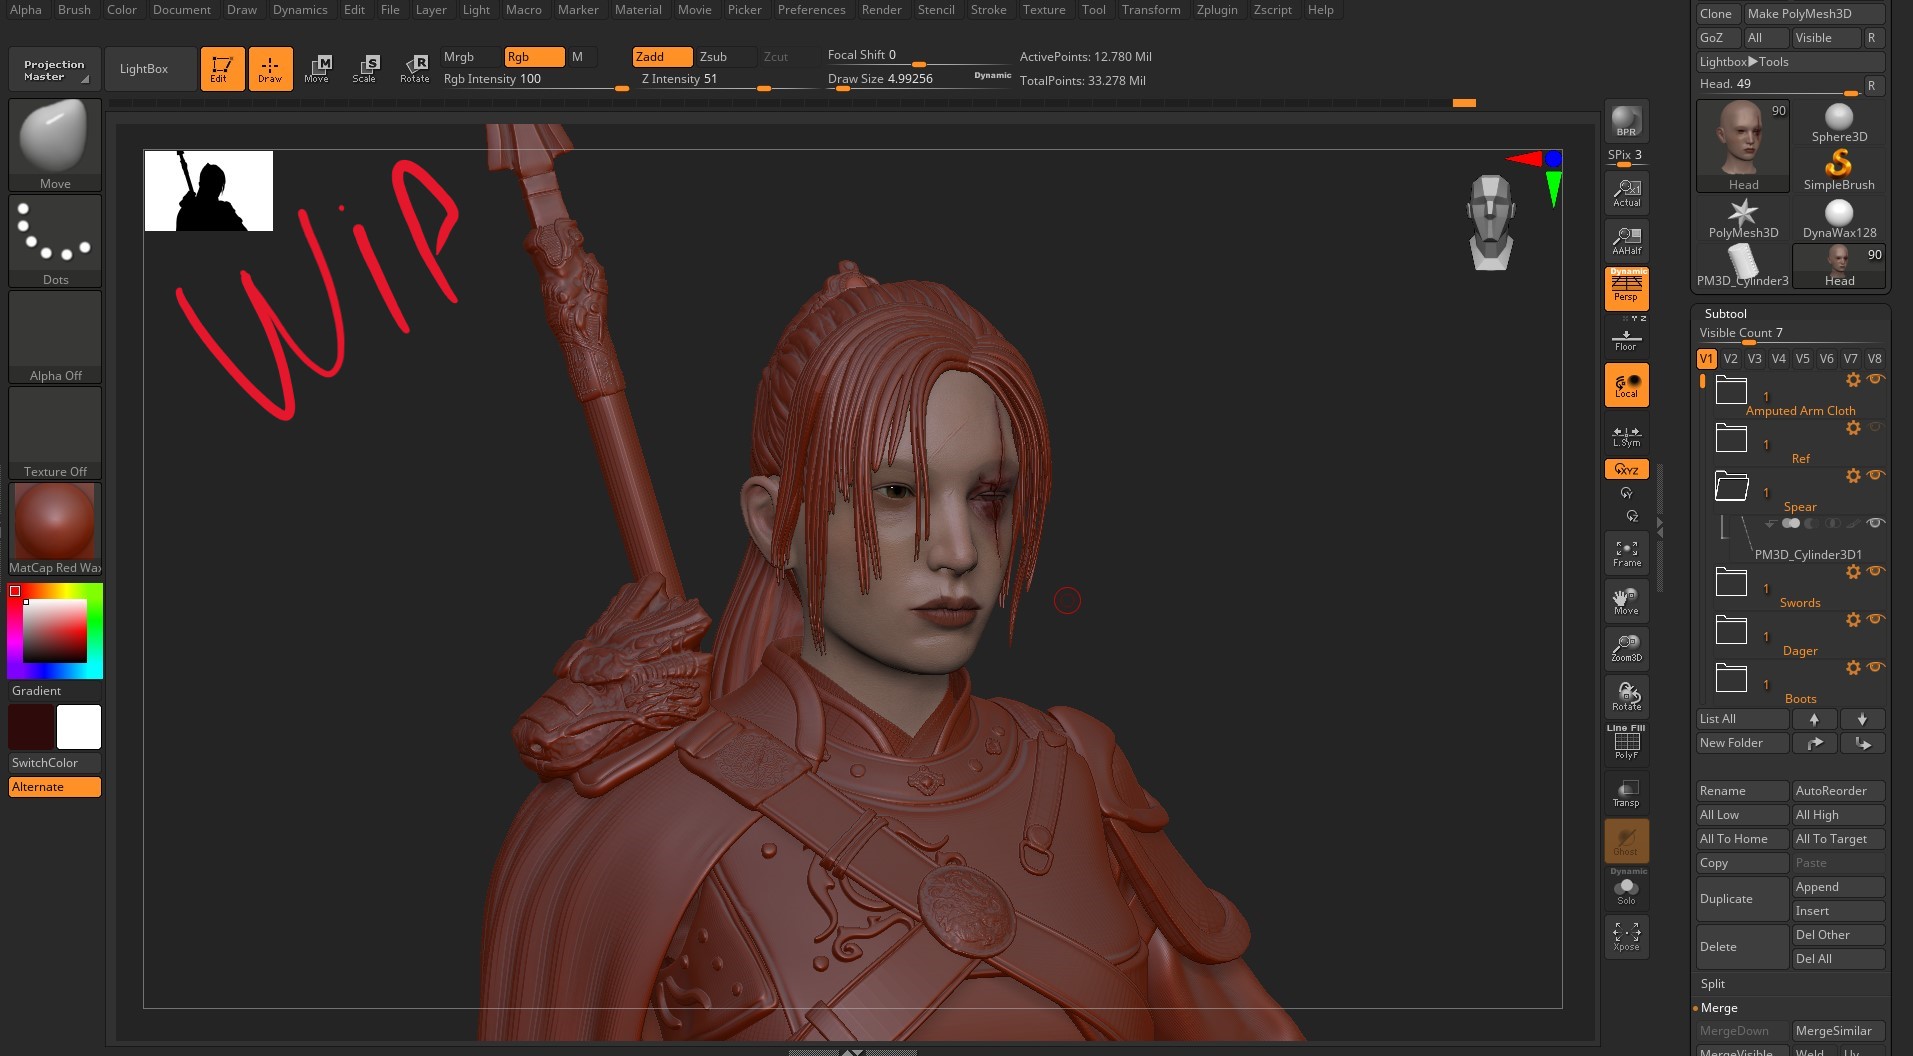The height and width of the screenshot is (1056, 1913).
Task: Open the Stroke menu
Action: pos(988,10)
